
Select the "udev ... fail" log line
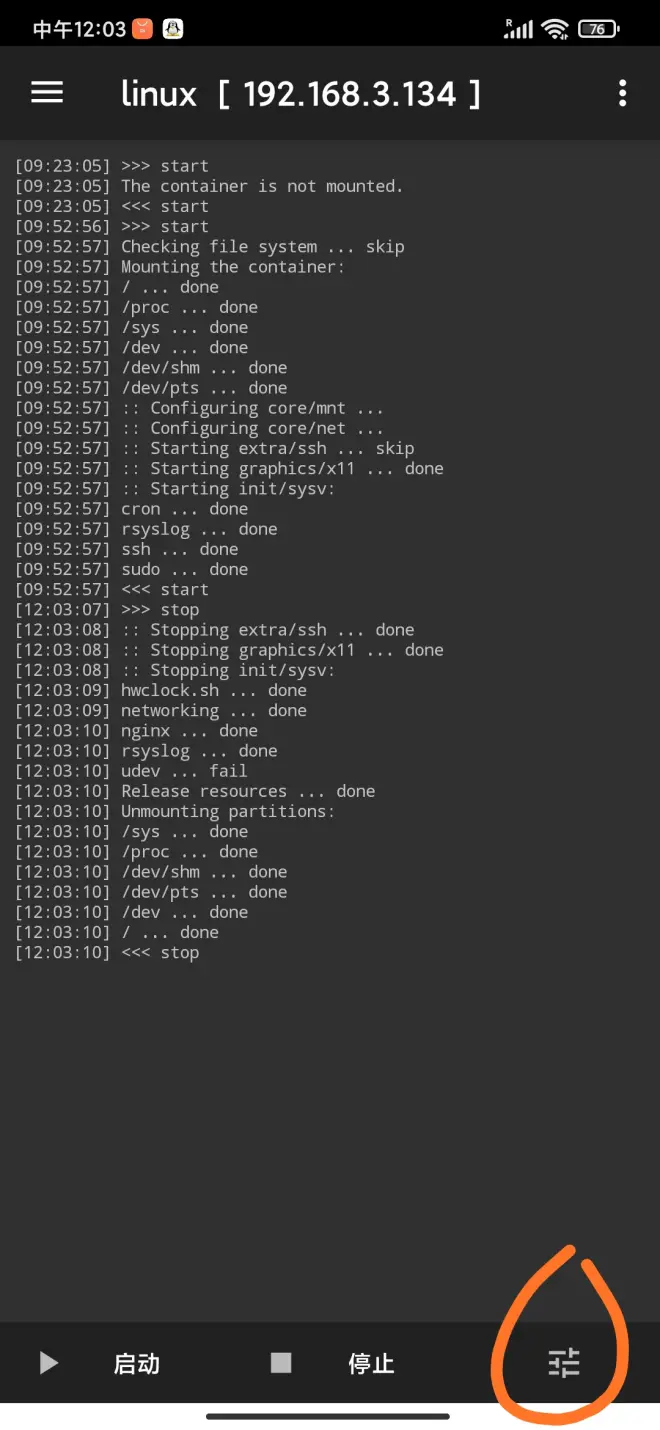point(131,771)
